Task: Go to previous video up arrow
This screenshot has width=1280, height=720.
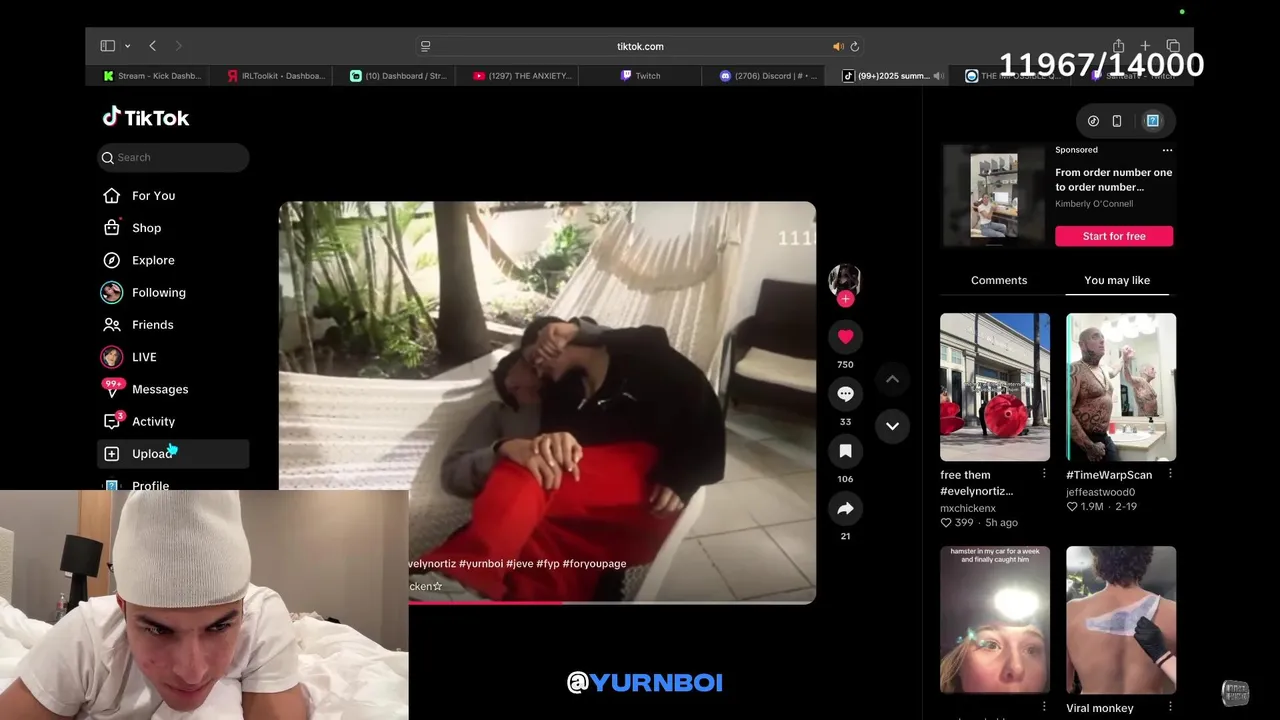Action: 892,379
